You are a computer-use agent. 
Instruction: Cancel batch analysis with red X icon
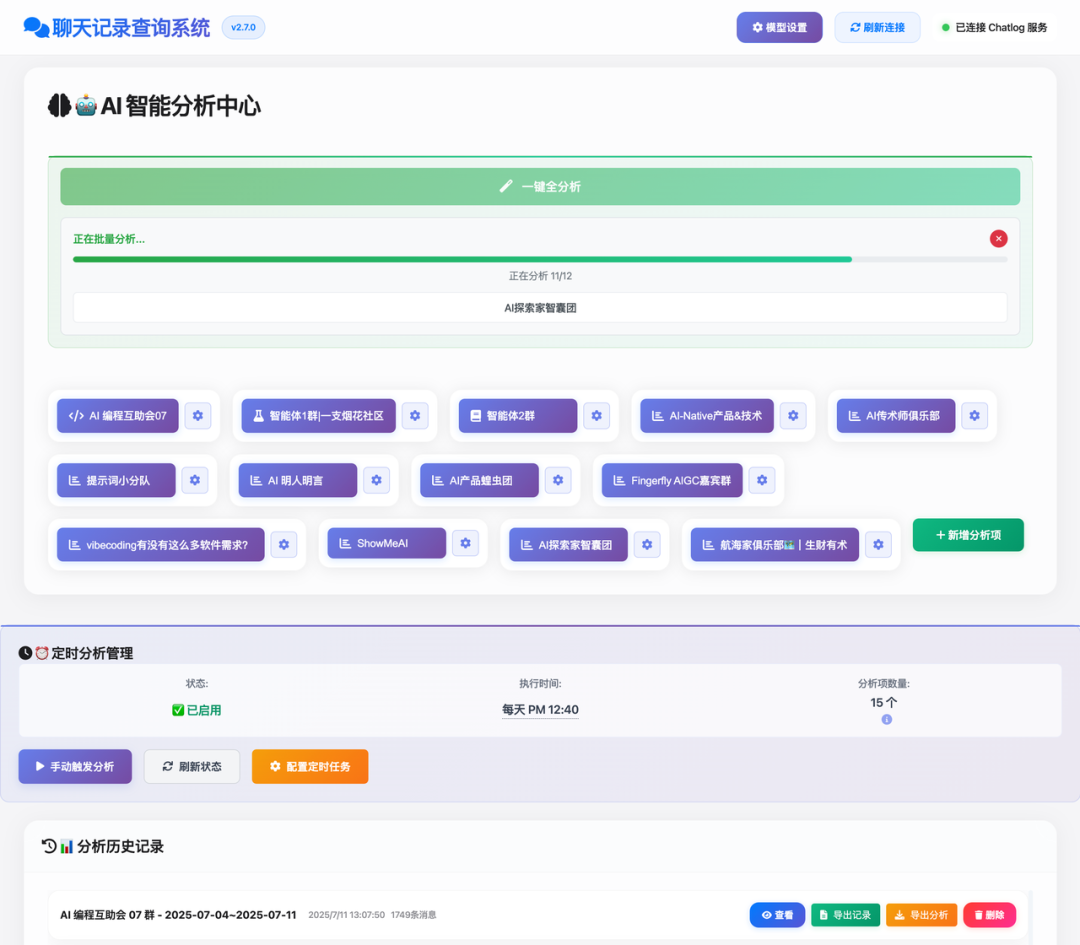(x=998, y=238)
